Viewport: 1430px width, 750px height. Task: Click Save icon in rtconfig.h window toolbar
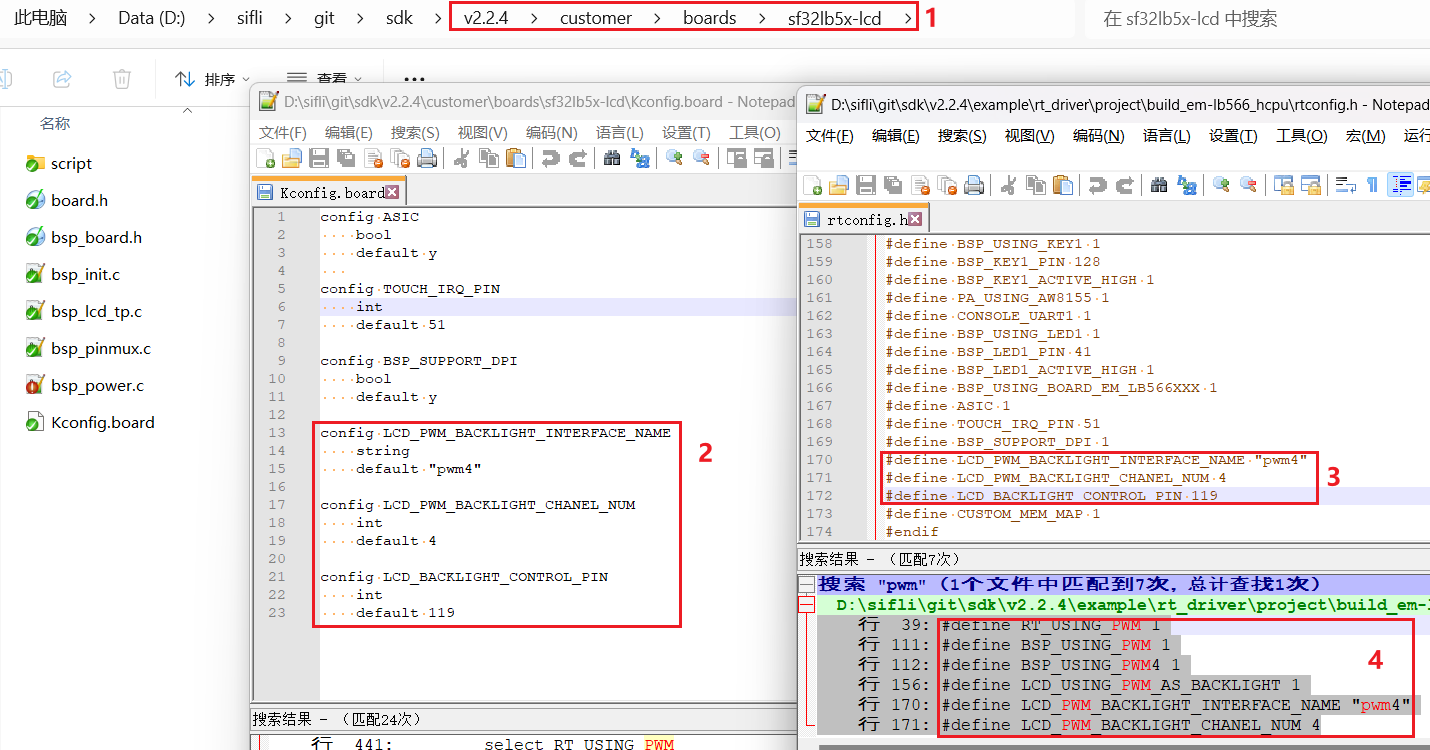pyautogui.click(x=866, y=185)
